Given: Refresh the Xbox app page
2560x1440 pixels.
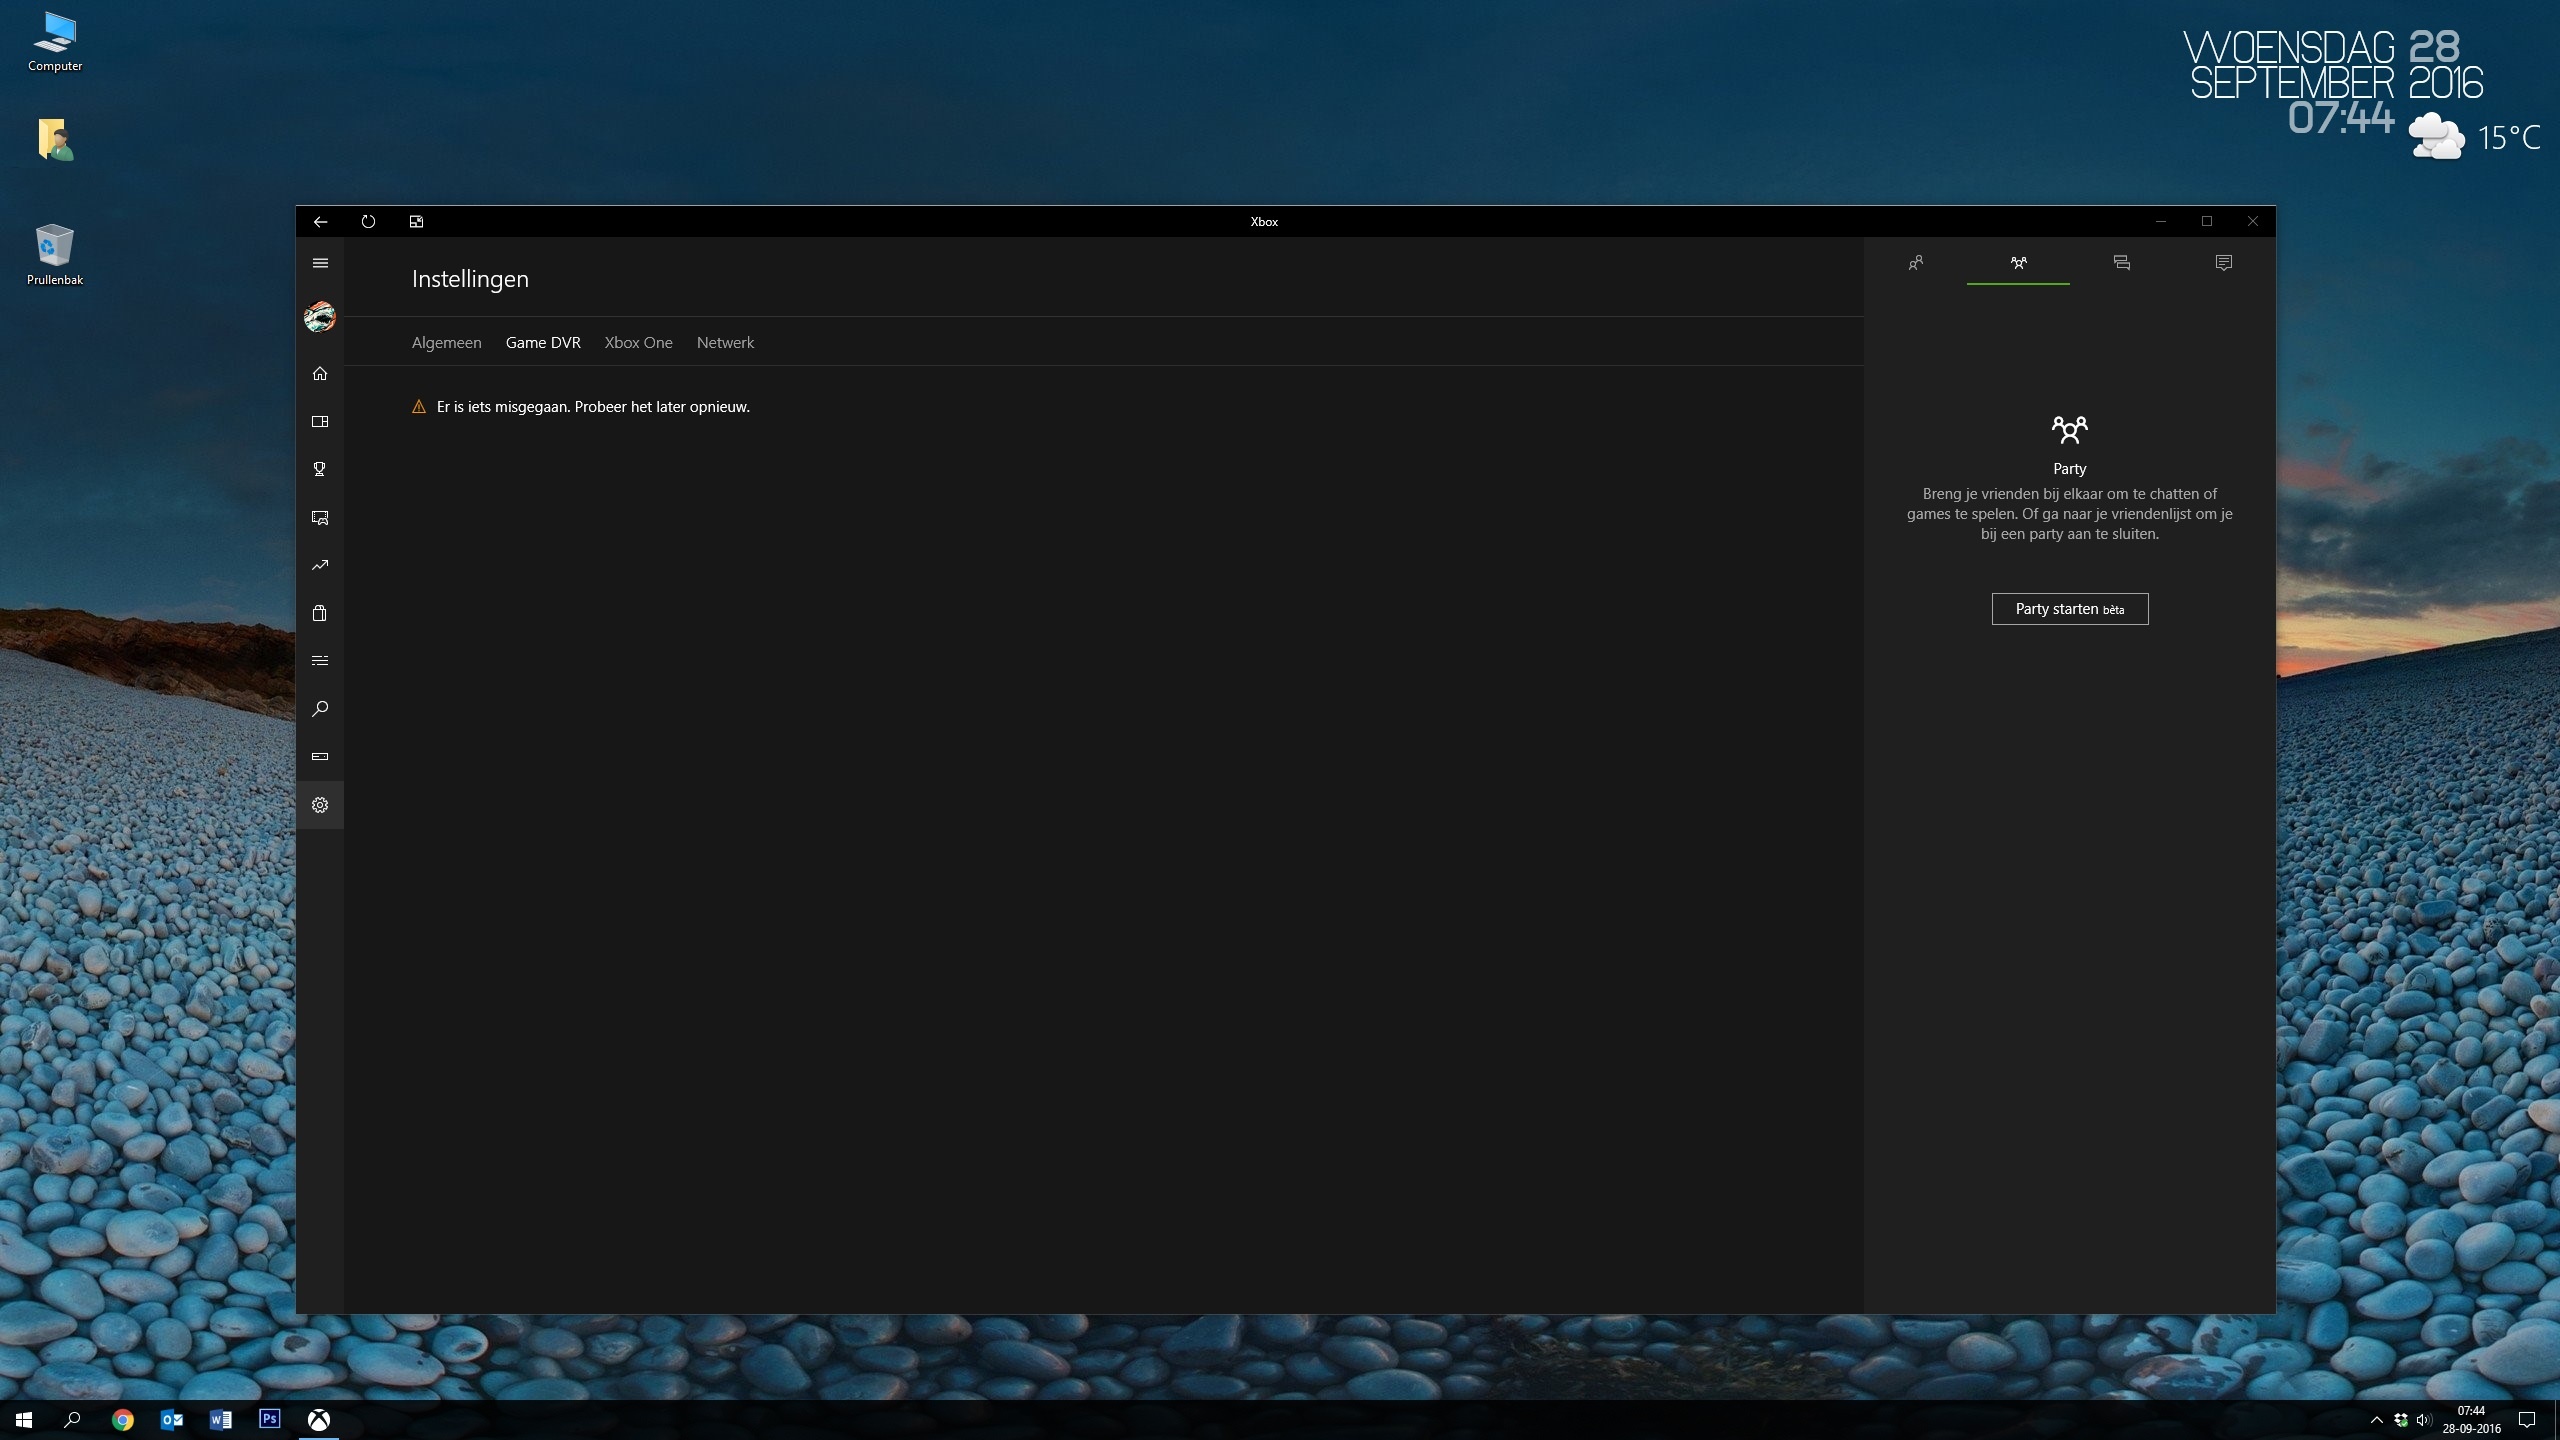Looking at the screenshot, I should (x=368, y=222).
